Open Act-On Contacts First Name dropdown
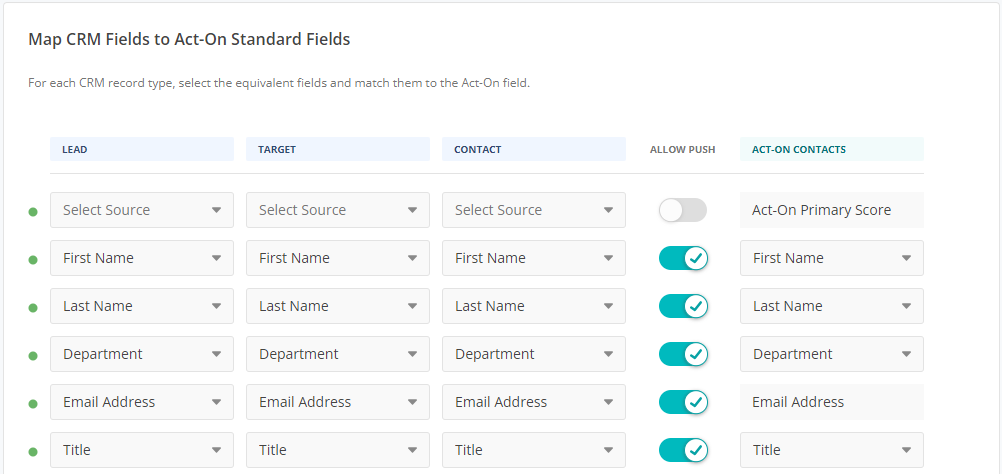 [x=832, y=258]
